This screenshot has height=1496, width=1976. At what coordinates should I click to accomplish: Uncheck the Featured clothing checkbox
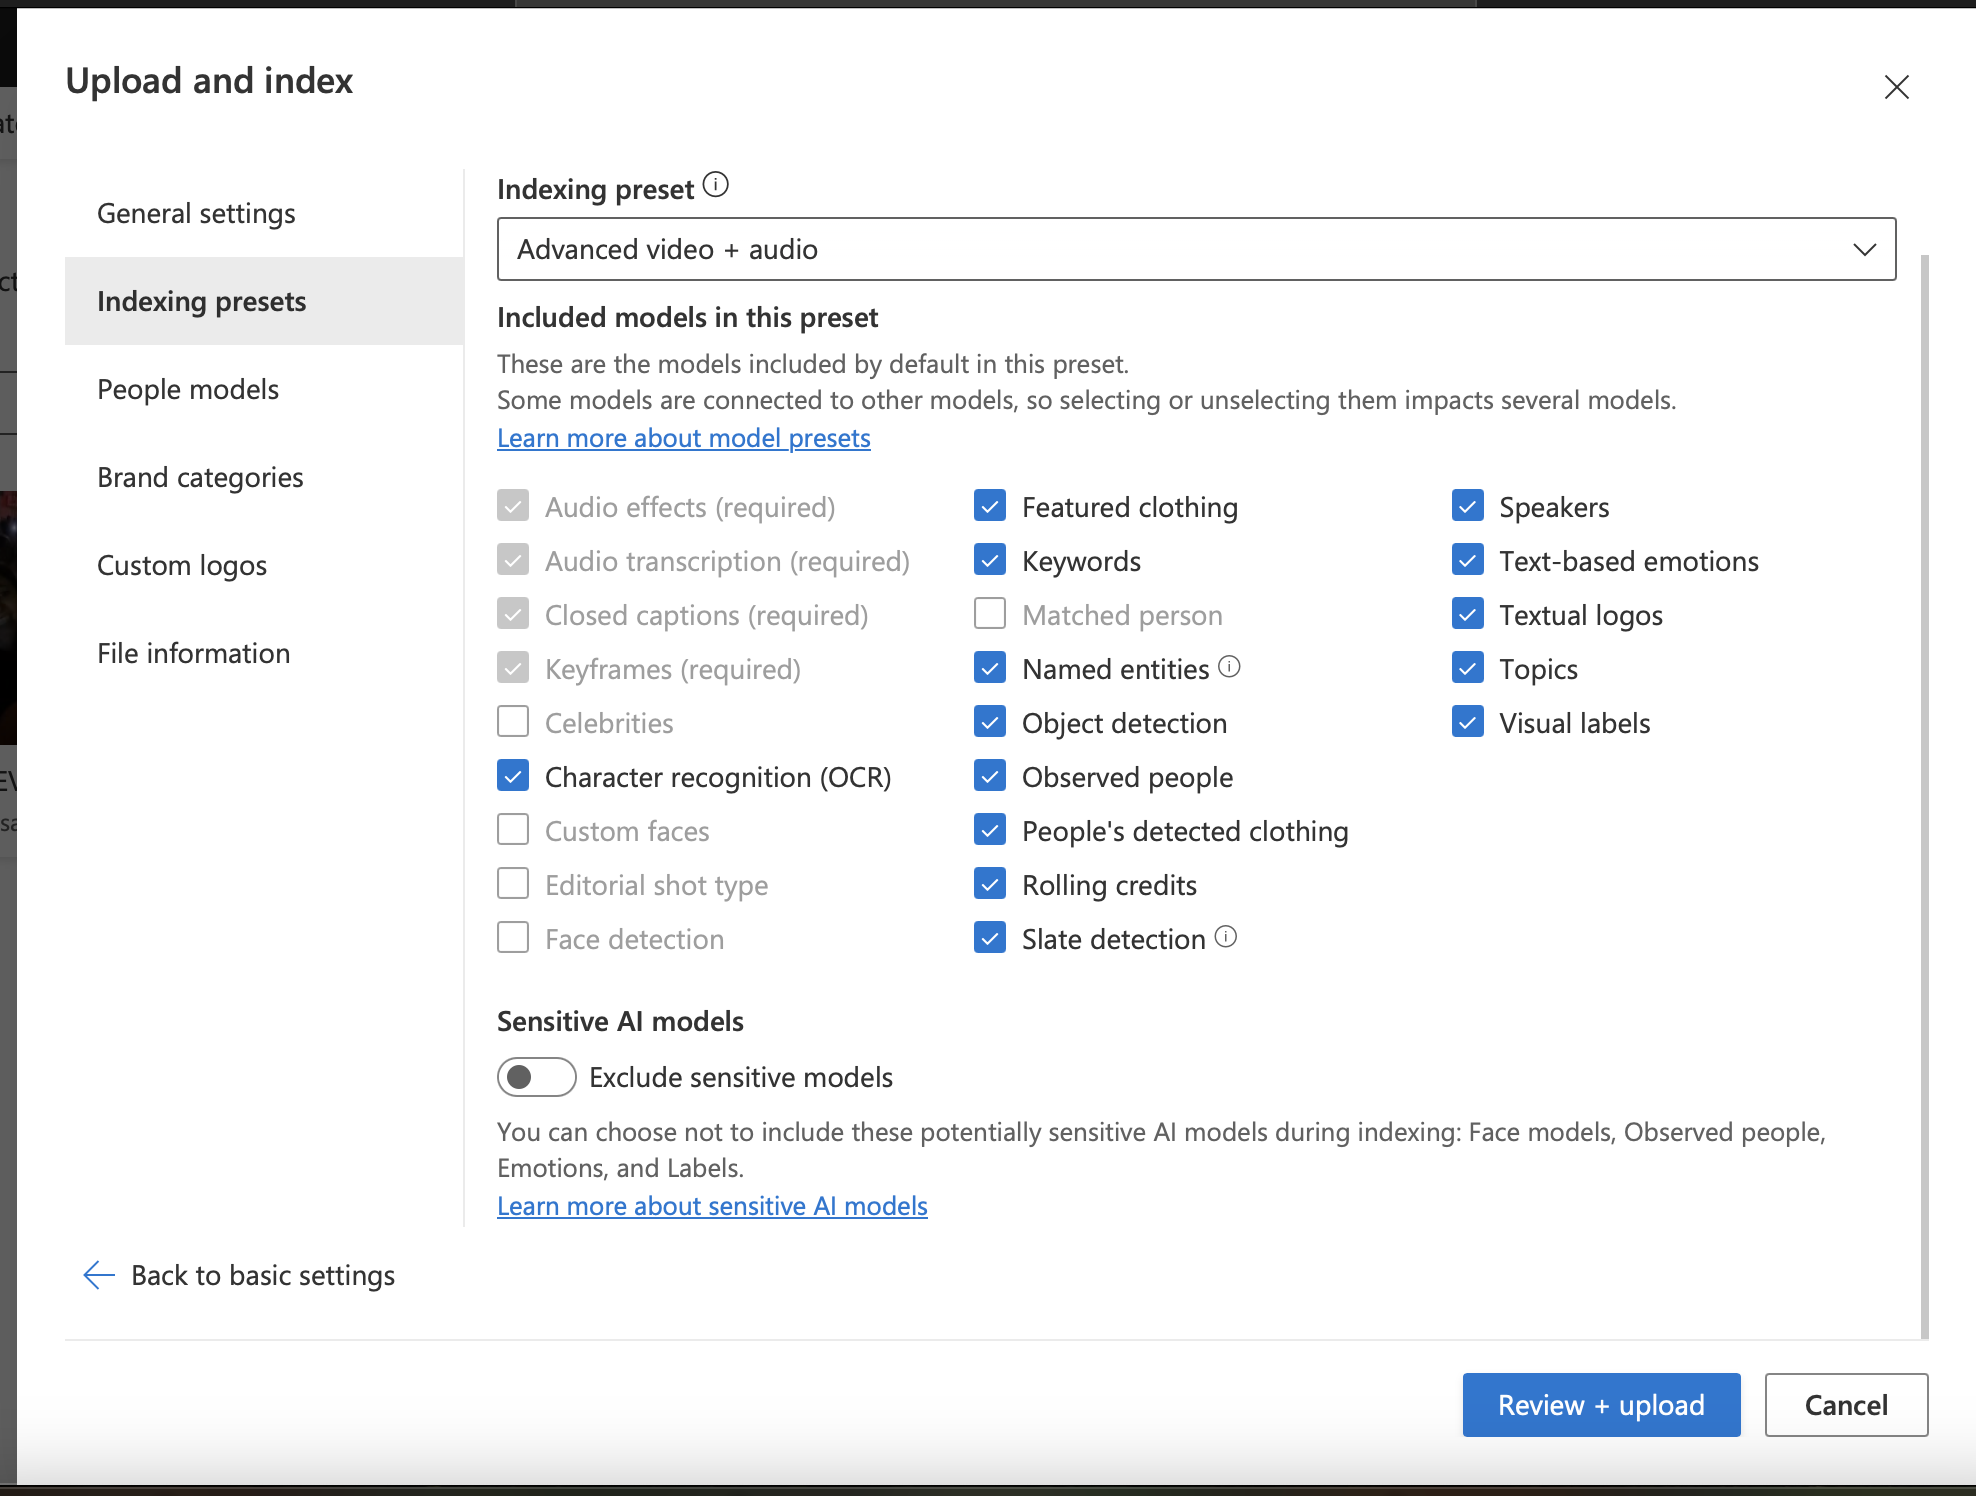click(990, 506)
